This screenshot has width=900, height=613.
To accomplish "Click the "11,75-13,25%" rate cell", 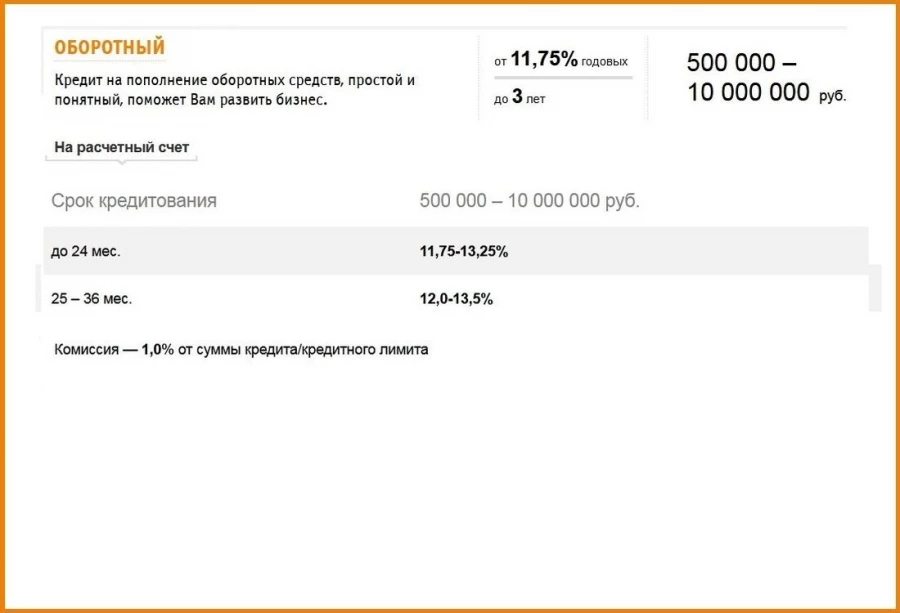I will 464,252.
